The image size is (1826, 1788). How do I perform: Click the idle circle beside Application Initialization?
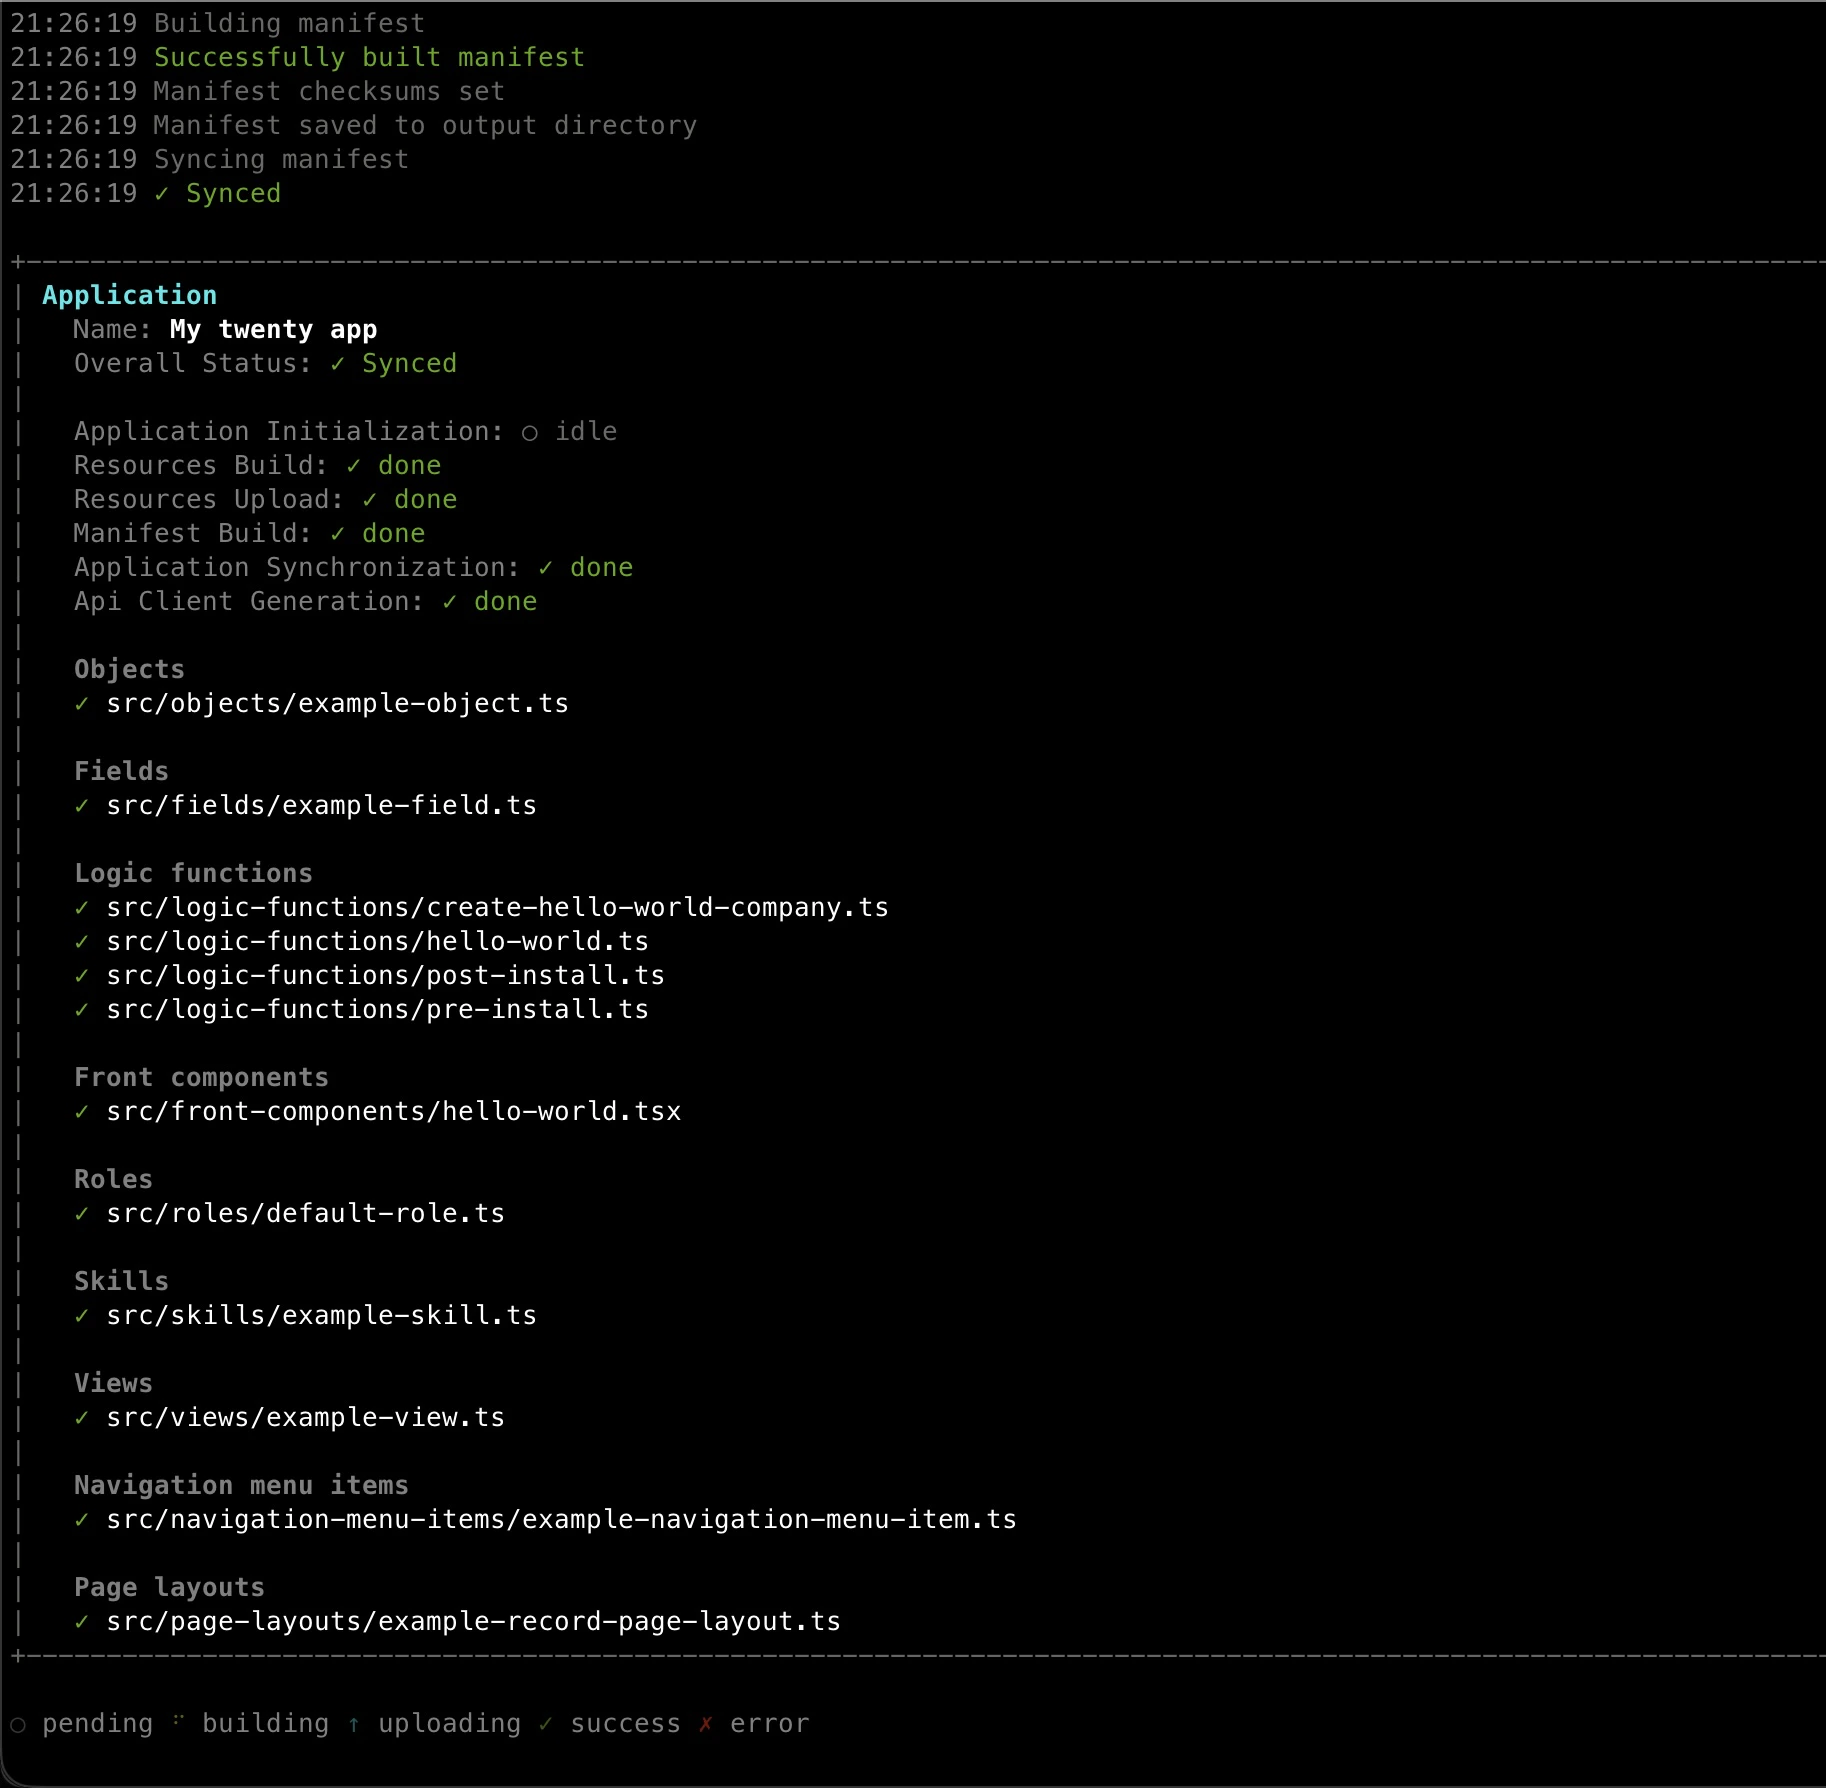click(x=530, y=430)
